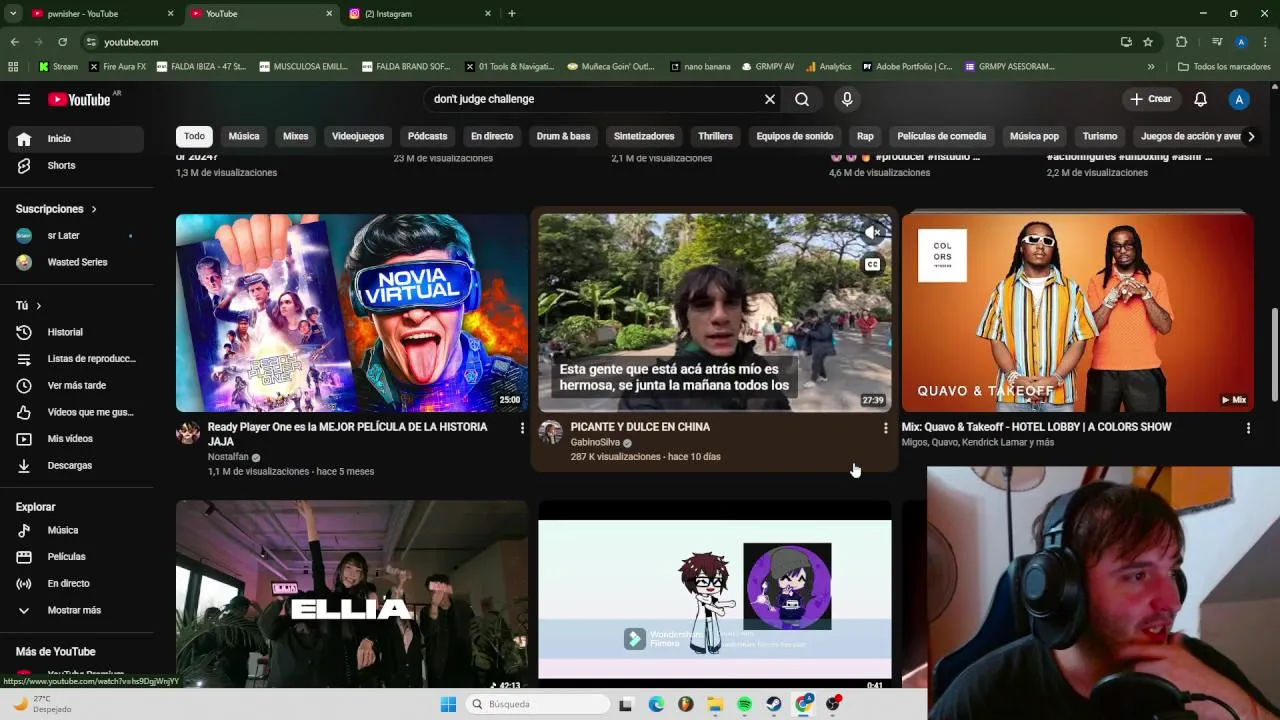Select the Videojuegos filter chip
The width and height of the screenshot is (1280, 720).
[x=358, y=136]
